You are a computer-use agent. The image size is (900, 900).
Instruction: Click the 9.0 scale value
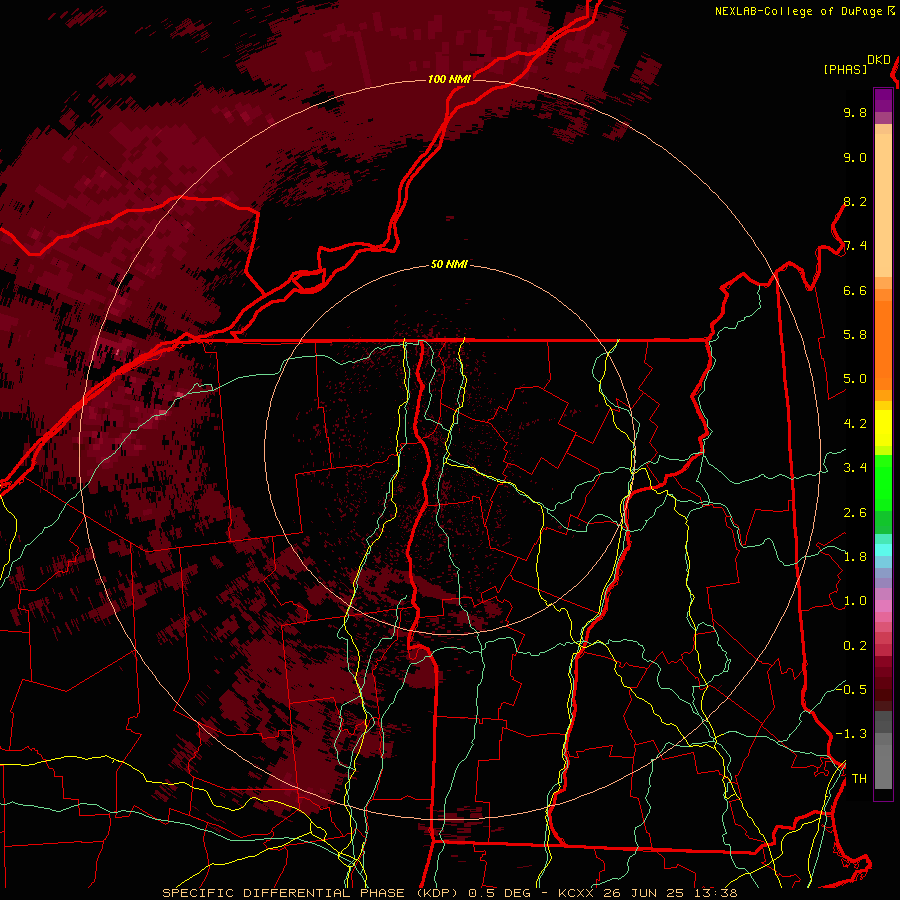pyautogui.click(x=855, y=157)
